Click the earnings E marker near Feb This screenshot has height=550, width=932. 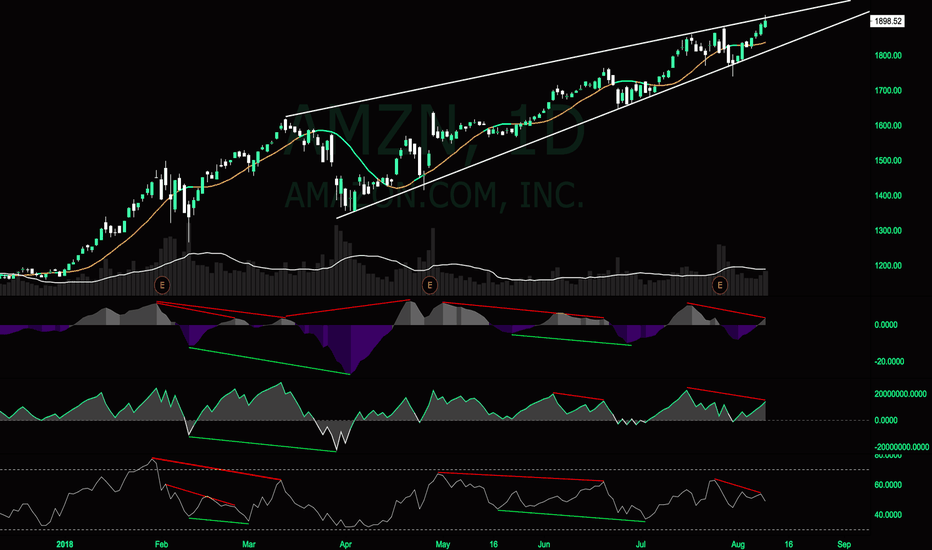pos(162,285)
